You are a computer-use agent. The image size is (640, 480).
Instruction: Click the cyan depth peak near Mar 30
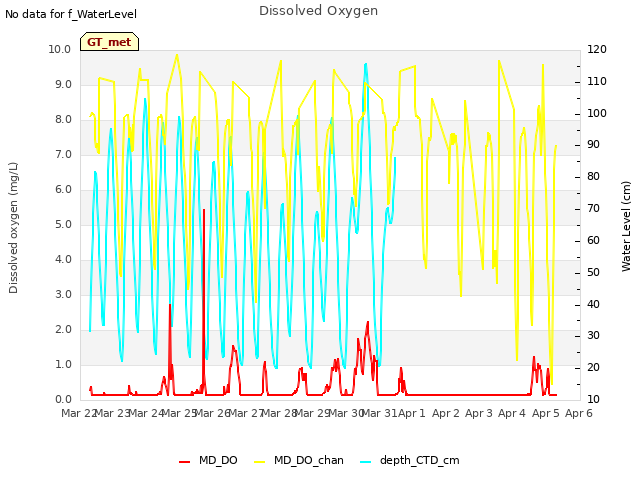366,64
